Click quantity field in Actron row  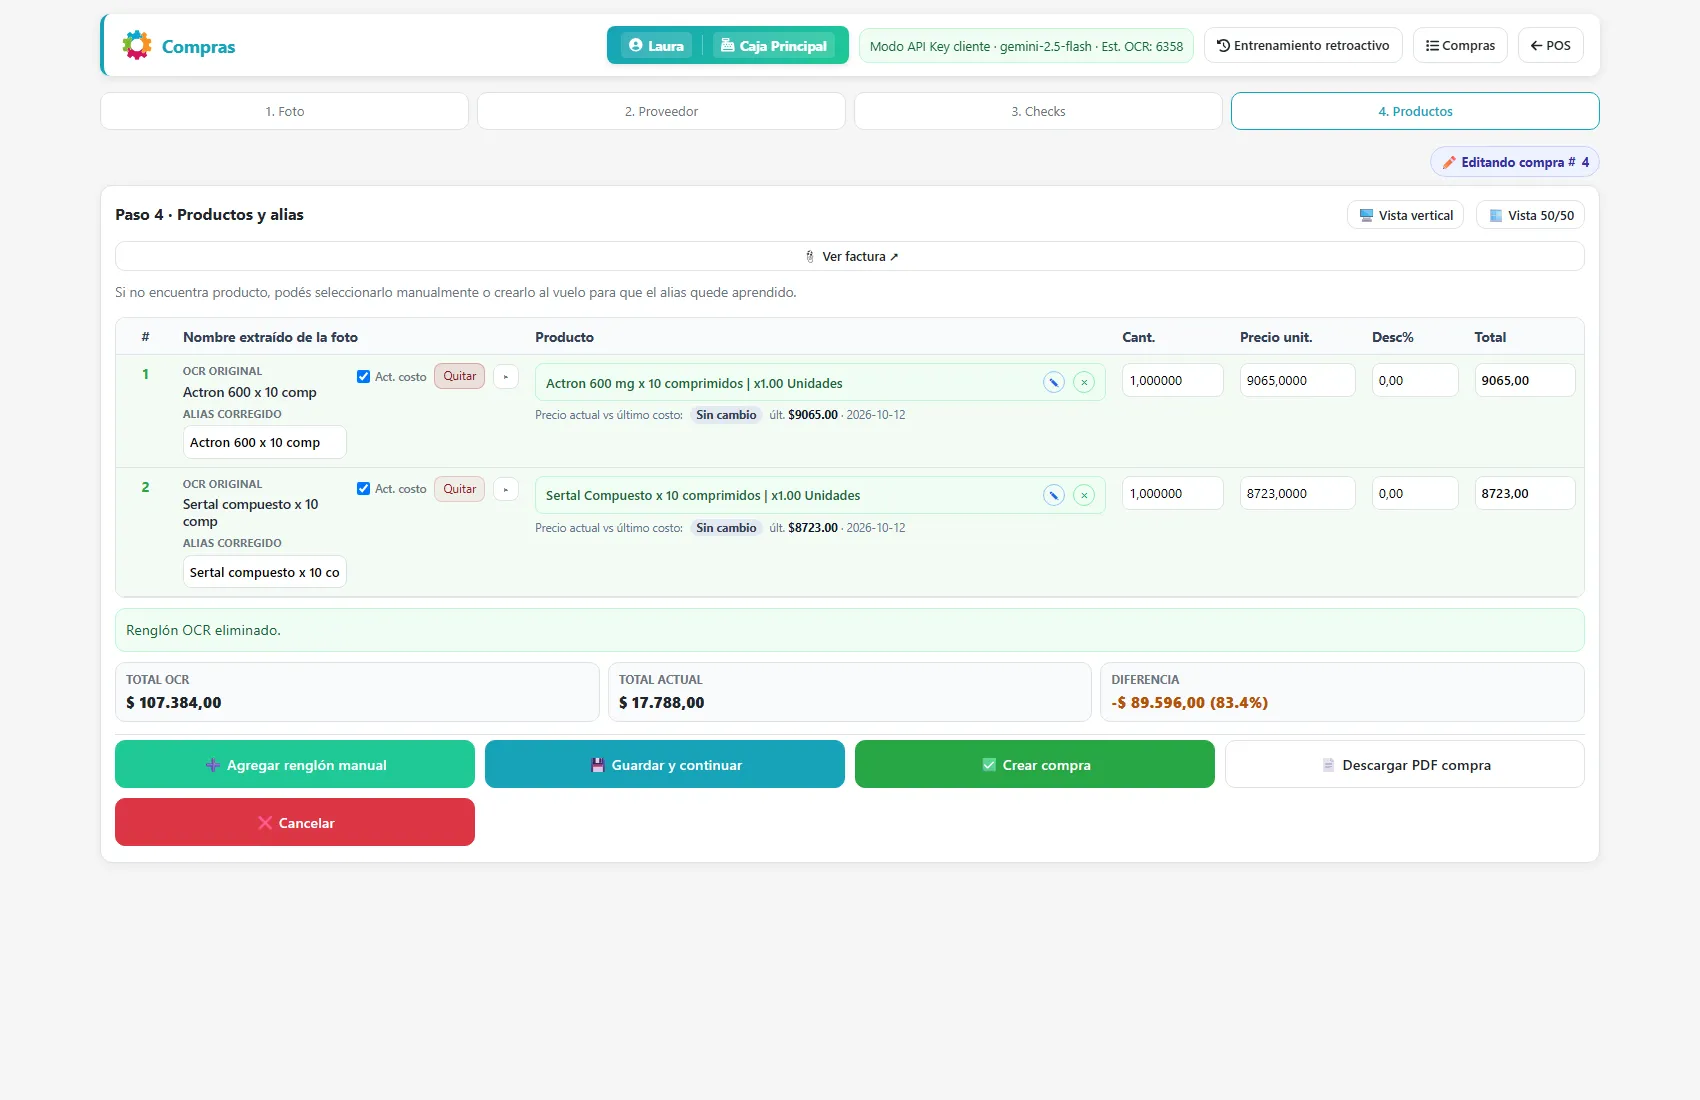1173,380
